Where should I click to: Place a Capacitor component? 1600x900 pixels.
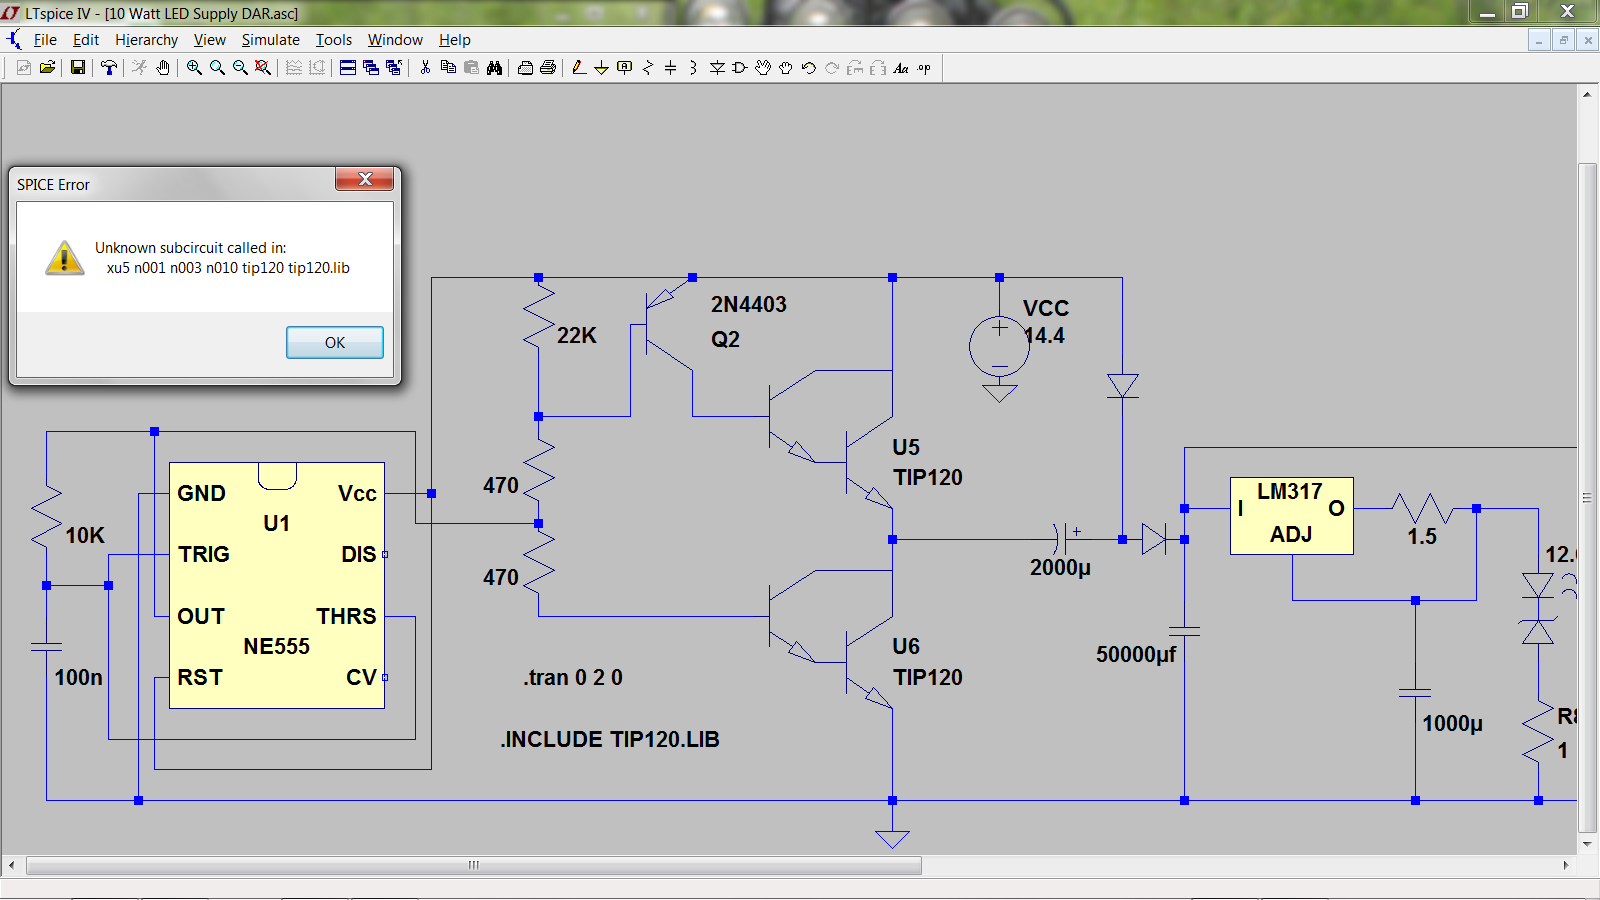click(670, 68)
